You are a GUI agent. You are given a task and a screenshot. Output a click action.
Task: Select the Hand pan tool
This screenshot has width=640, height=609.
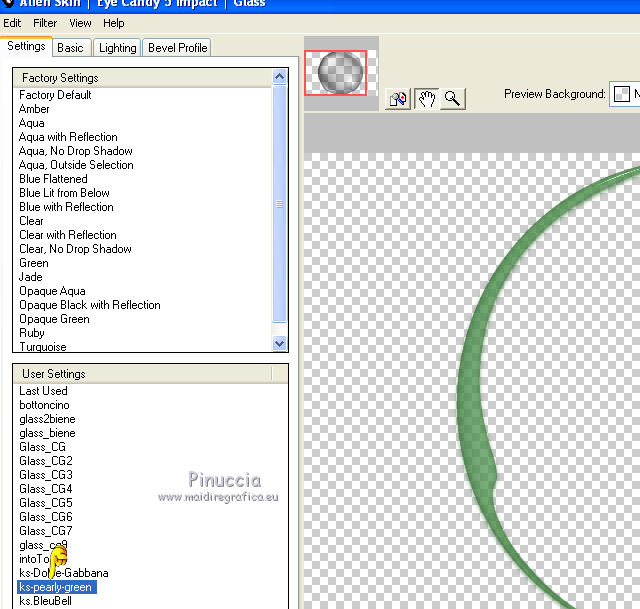[x=427, y=98]
